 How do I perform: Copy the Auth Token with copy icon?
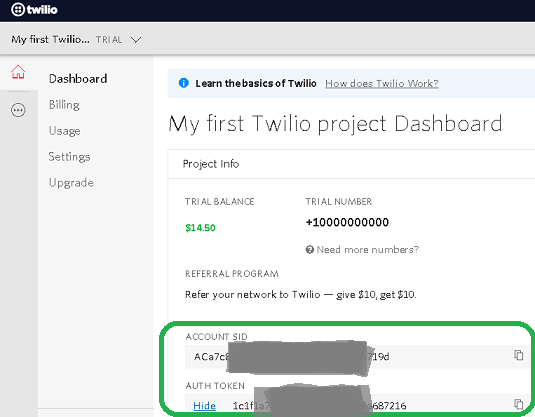[x=518, y=404]
